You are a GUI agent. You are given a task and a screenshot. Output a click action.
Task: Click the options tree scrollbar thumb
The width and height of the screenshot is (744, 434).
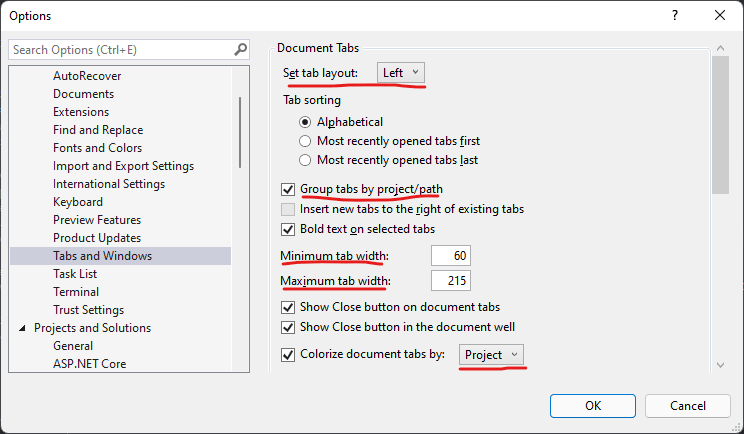click(x=240, y=132)
